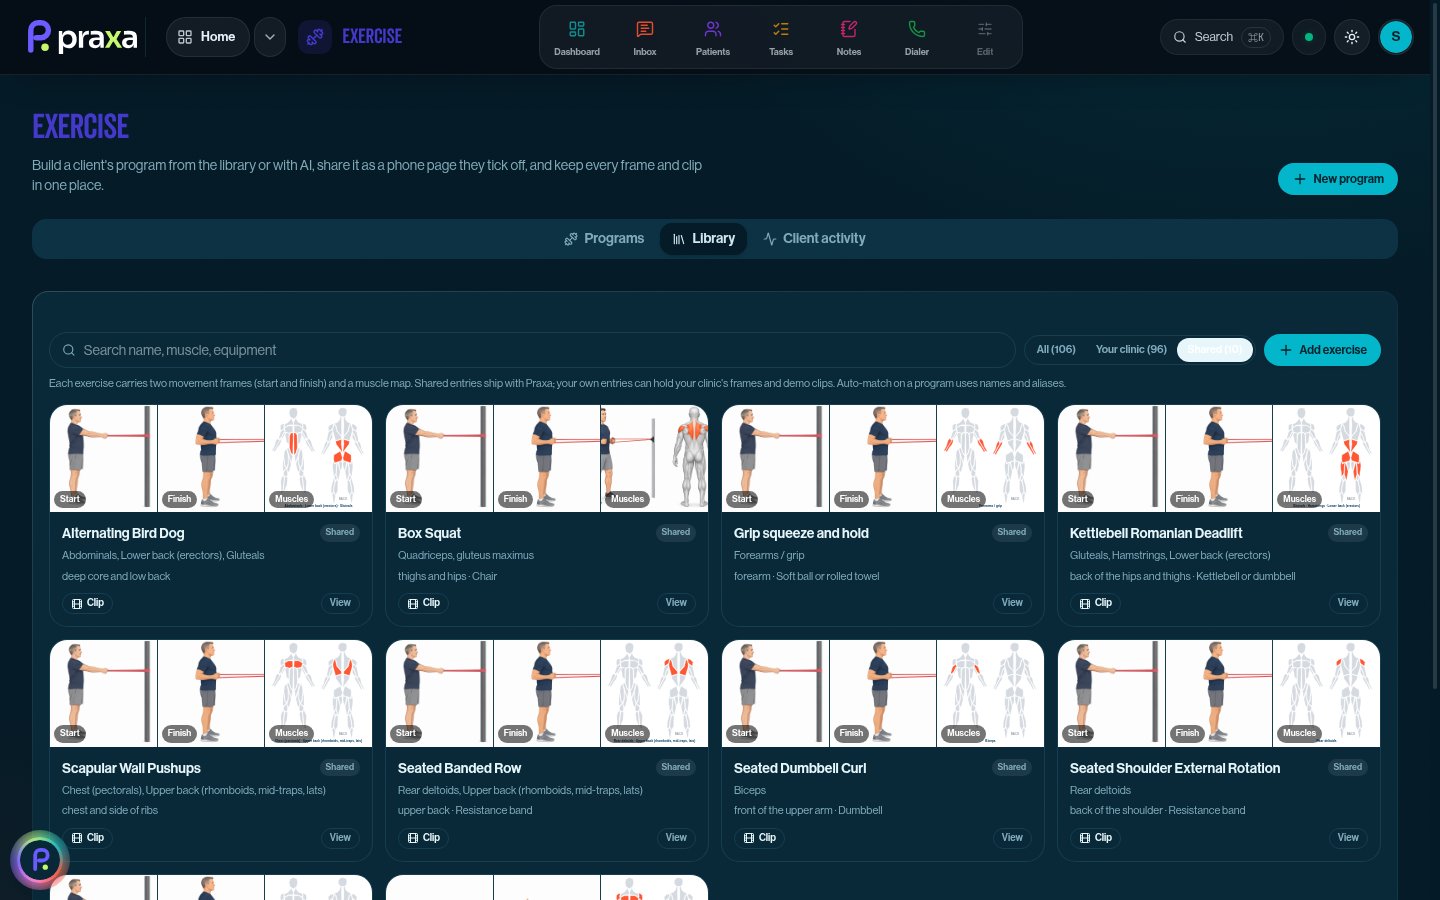Viewport: 1440px width, 900px height.
Task: View the Scapular Wall Pushups exercise
Action: coord(340,838)
